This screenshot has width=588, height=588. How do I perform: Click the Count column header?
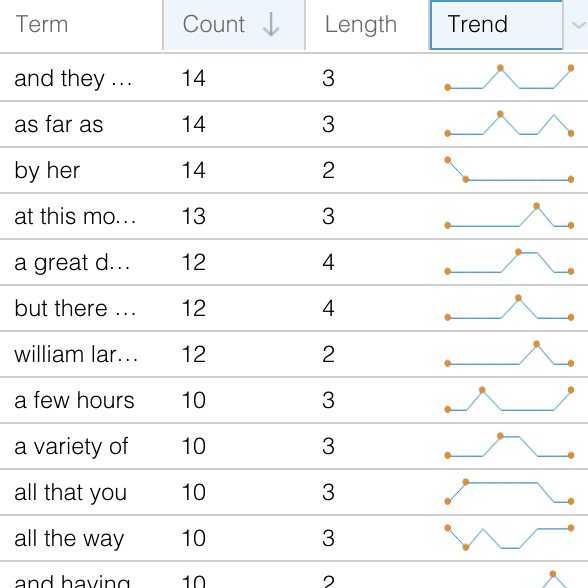(234, 25)
